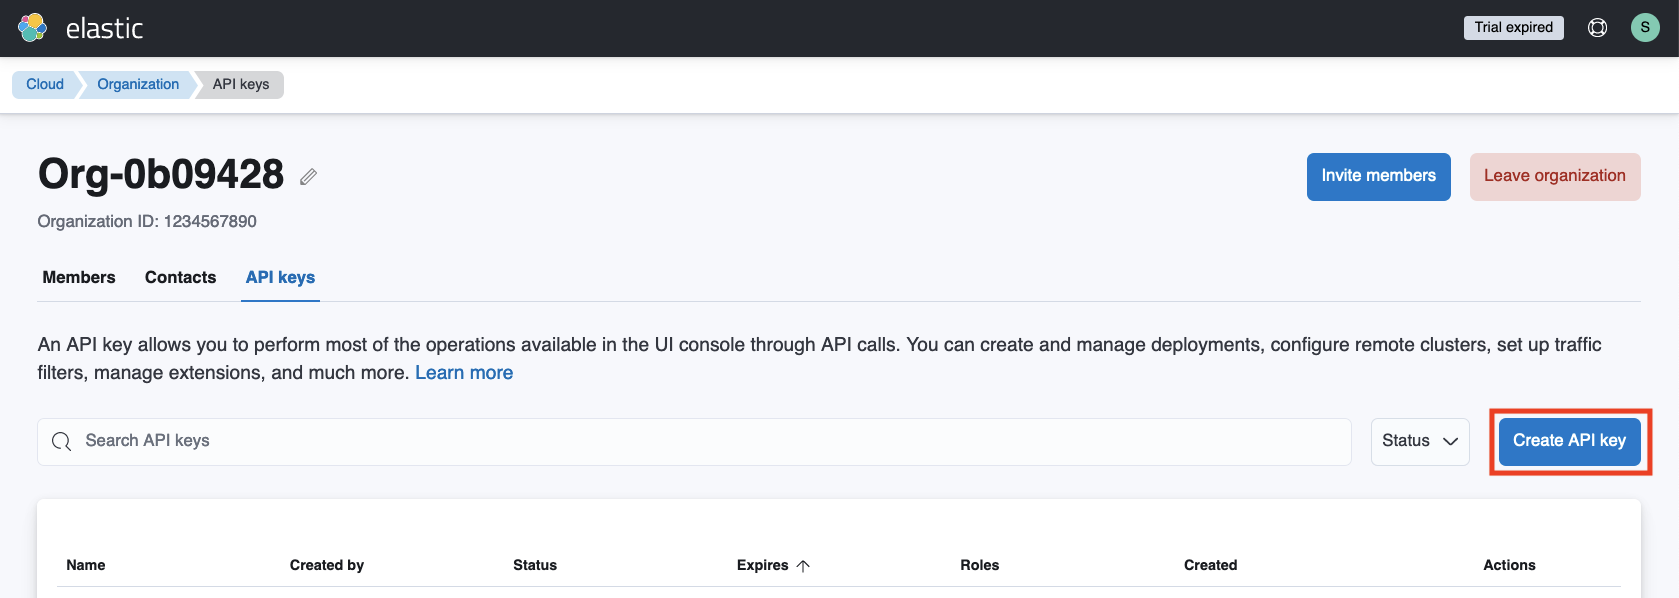Image resolution: width=1679 pixels, height=598 pixels.
Task: Focus the Search API keys field
Action: (694, 441)
